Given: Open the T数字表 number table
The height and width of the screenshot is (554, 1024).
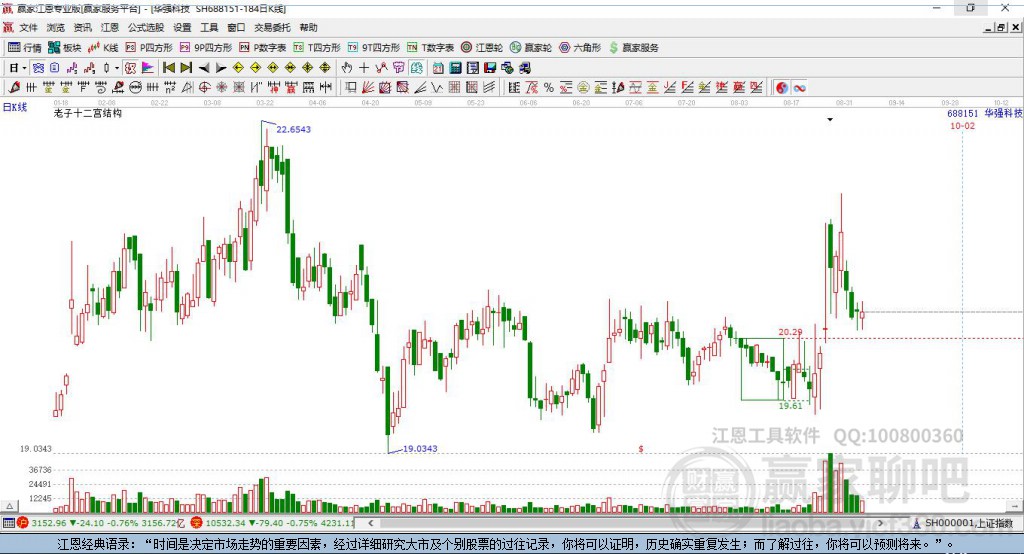Looking at the screenshot, I should (x=430, y=48).
